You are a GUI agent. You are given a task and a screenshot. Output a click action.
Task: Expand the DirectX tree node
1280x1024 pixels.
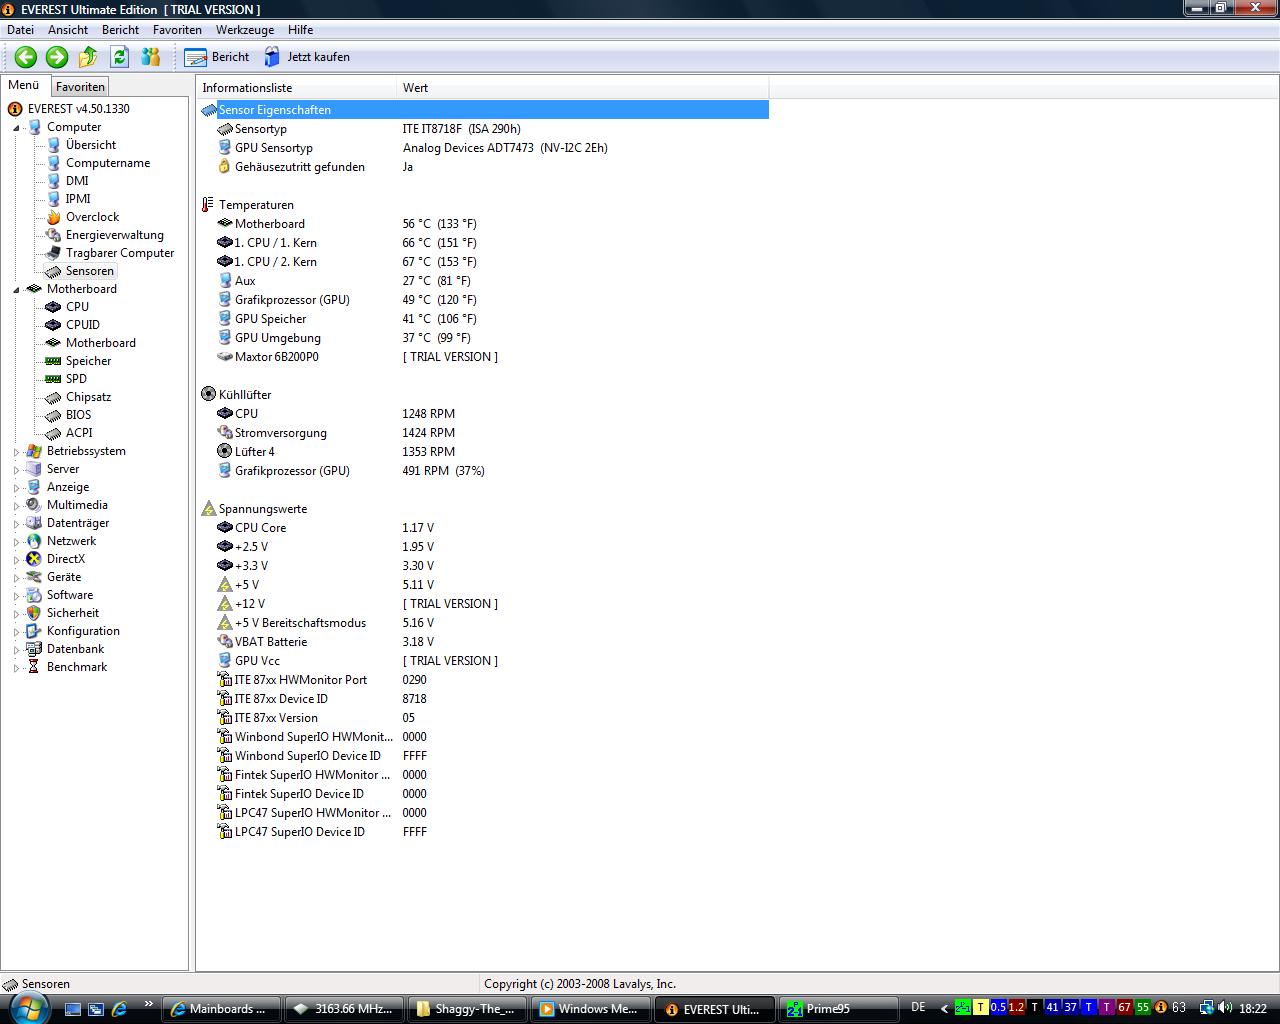point(16,560)
